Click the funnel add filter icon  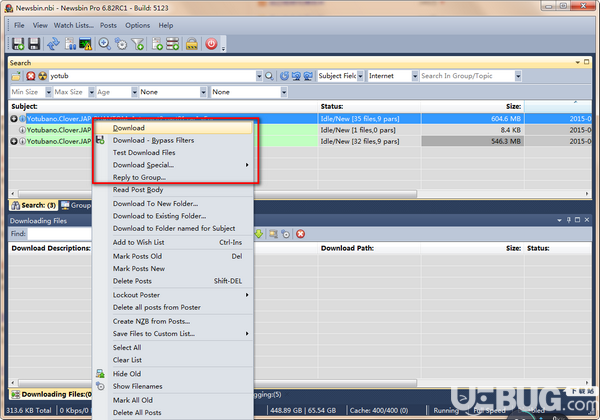[138, 44]
